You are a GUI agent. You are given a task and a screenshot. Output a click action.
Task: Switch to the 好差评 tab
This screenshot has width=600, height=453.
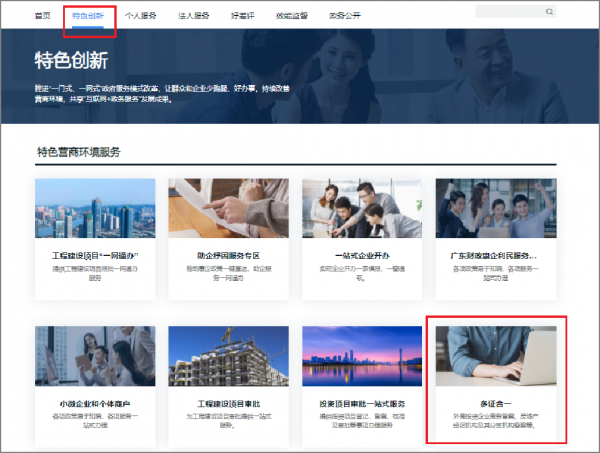245,16
